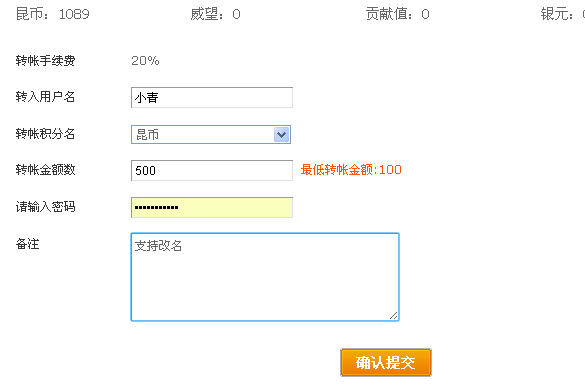The image size is (585, 390).
Task: Click the 最低转帐金额:100 red hint text
Action: click(351, 170)
